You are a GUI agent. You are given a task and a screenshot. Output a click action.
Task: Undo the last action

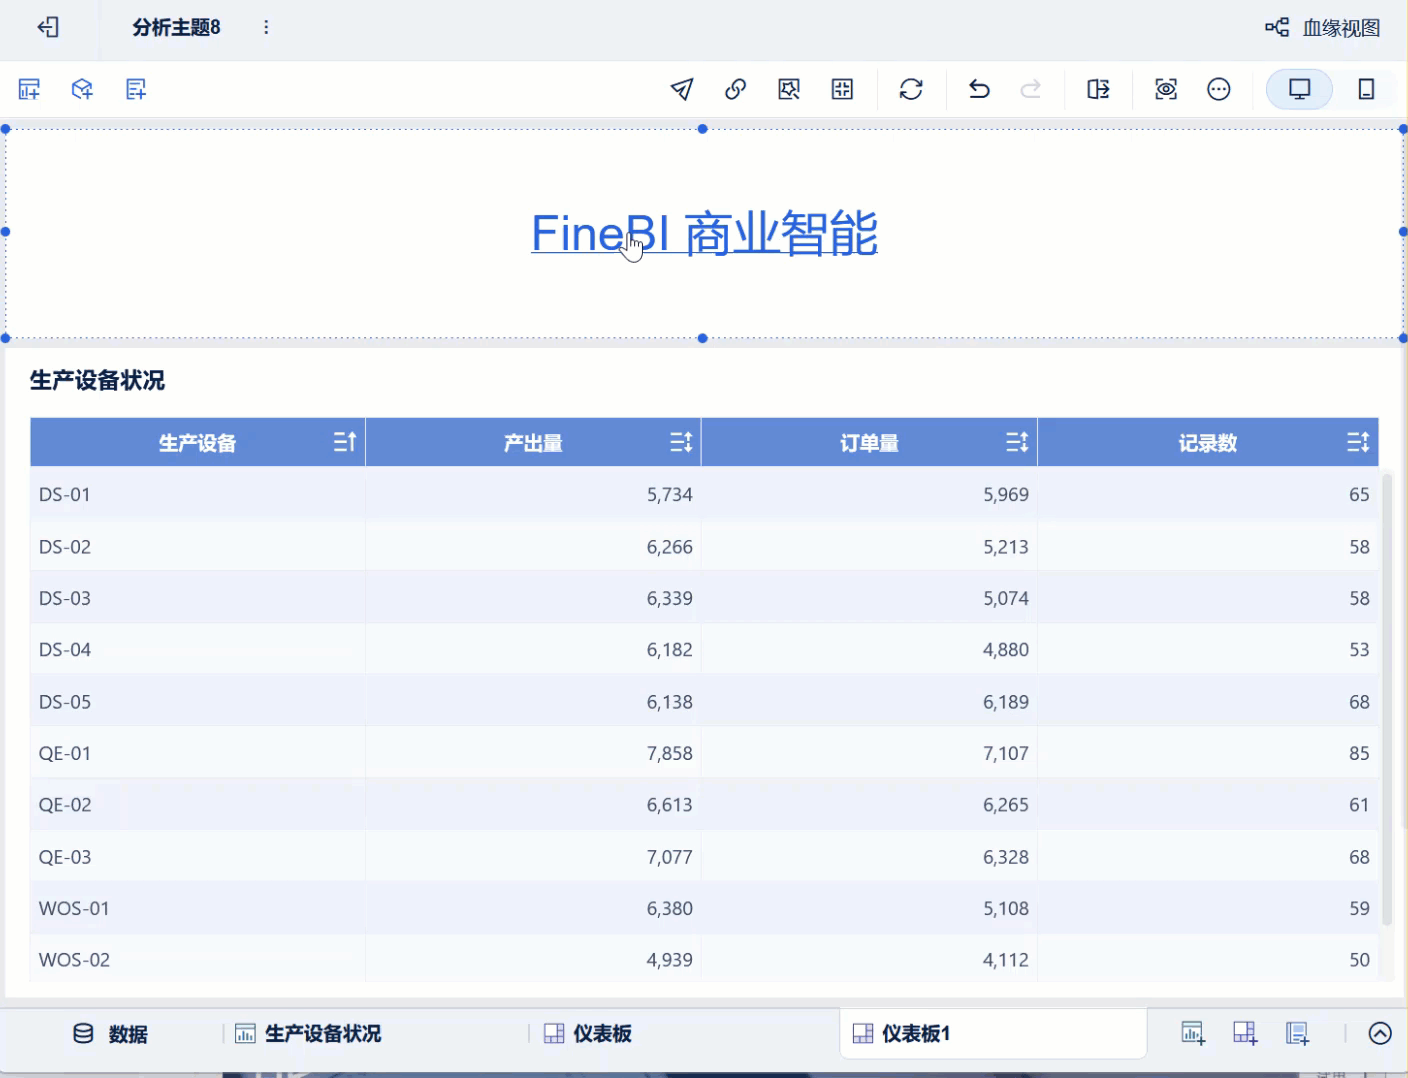click(x=979, y=89)
